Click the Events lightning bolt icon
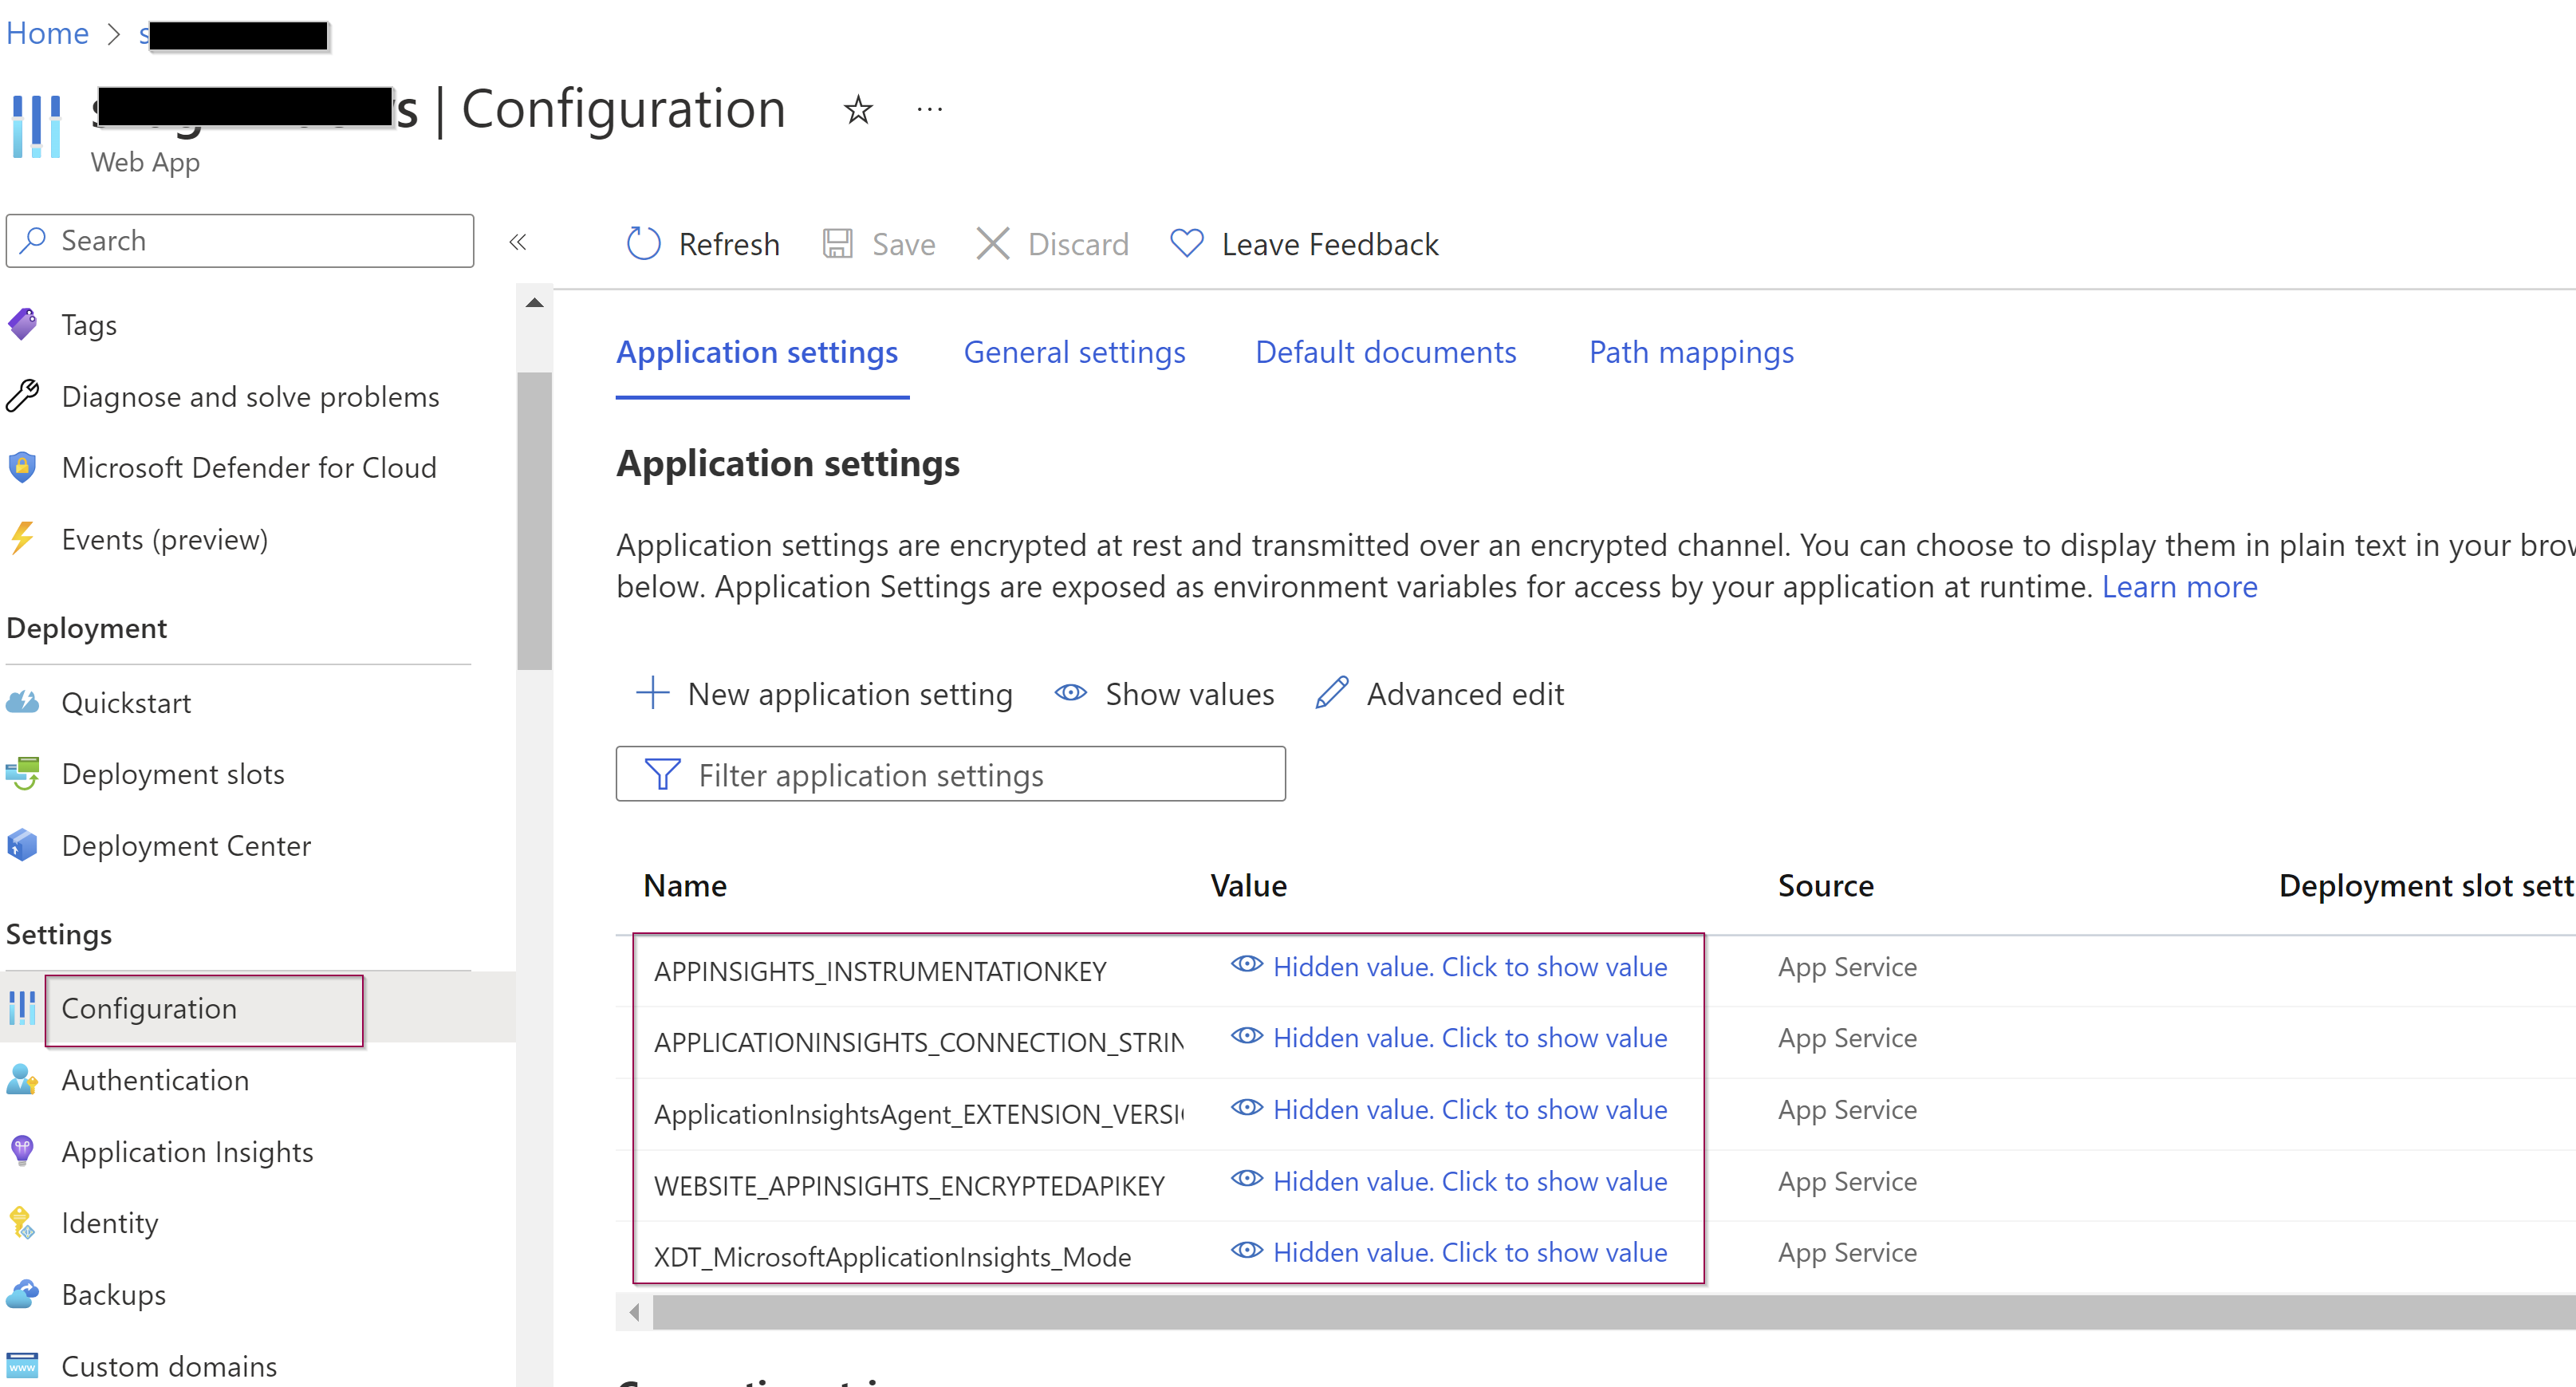Viewport: 2576px width, 1387px height. pos(22,539)
